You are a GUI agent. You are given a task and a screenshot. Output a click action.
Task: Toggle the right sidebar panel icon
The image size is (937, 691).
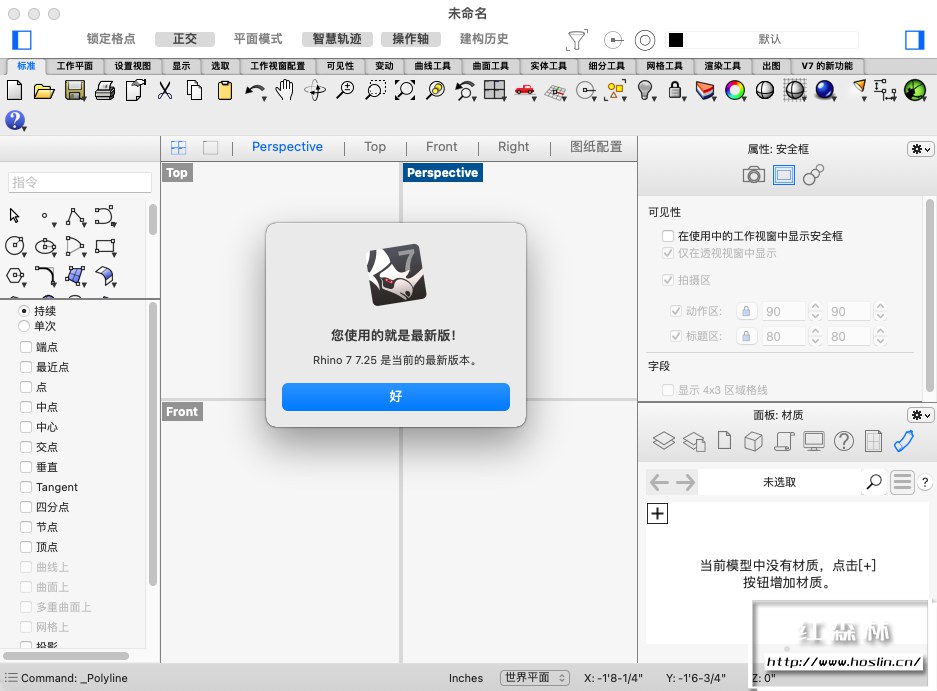tap(914, 39)
